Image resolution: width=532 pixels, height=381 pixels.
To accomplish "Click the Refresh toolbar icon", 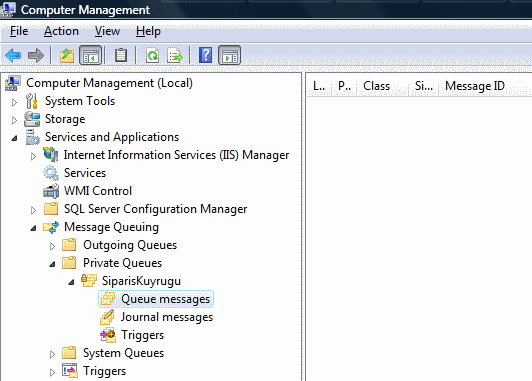I will coord(152,55).
